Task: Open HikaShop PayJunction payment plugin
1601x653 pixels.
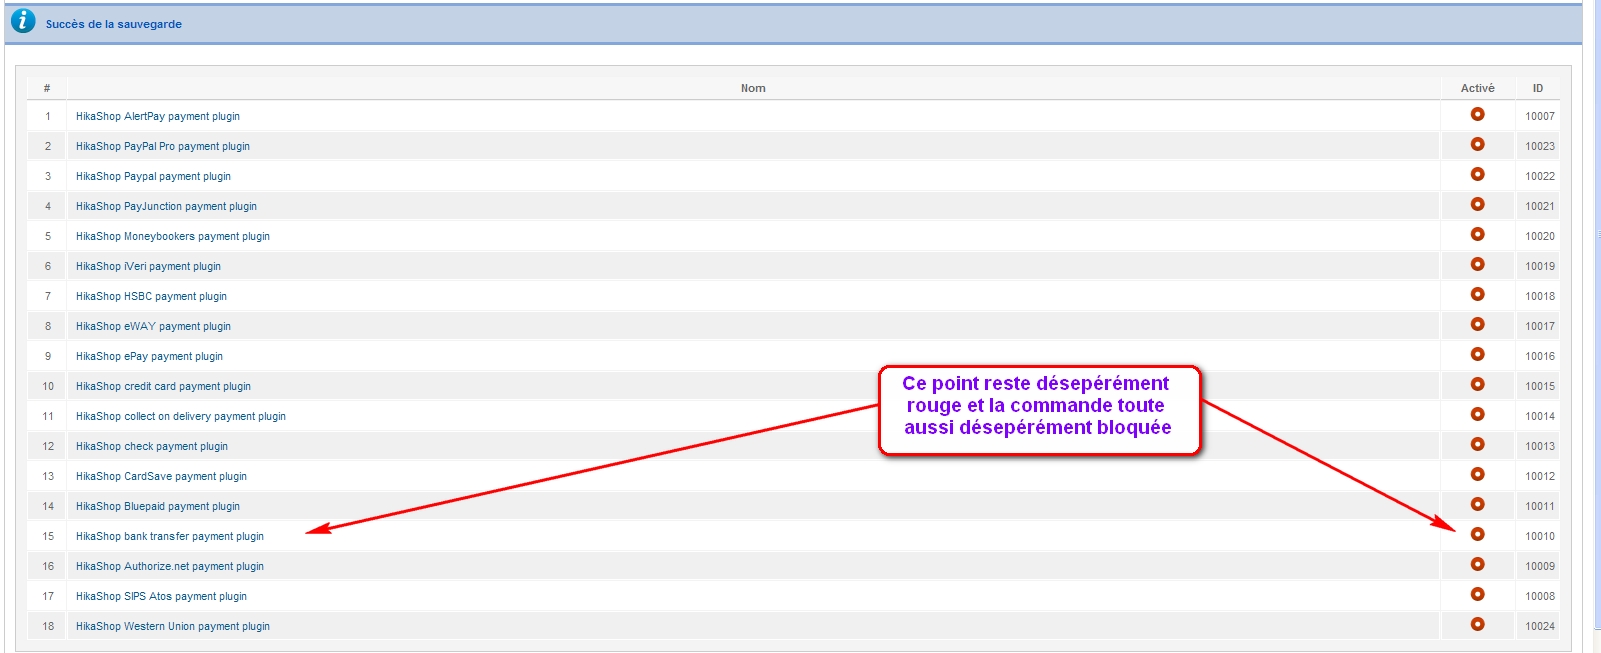Action: pyautogui.click(x=166, y=207)
